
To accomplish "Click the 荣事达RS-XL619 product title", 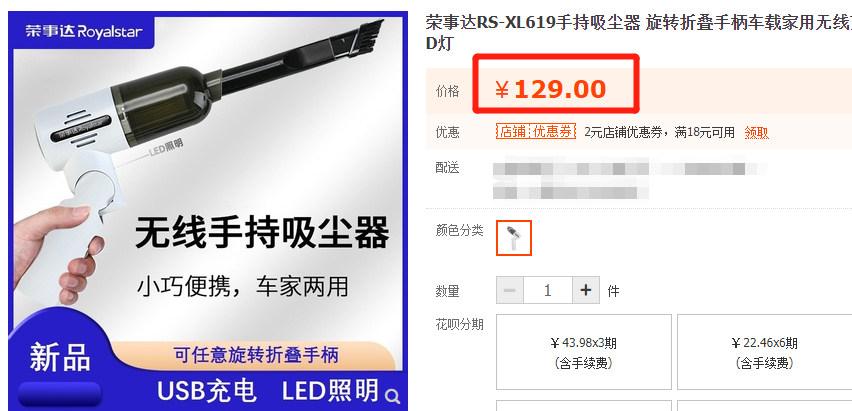I will point(638,33).
